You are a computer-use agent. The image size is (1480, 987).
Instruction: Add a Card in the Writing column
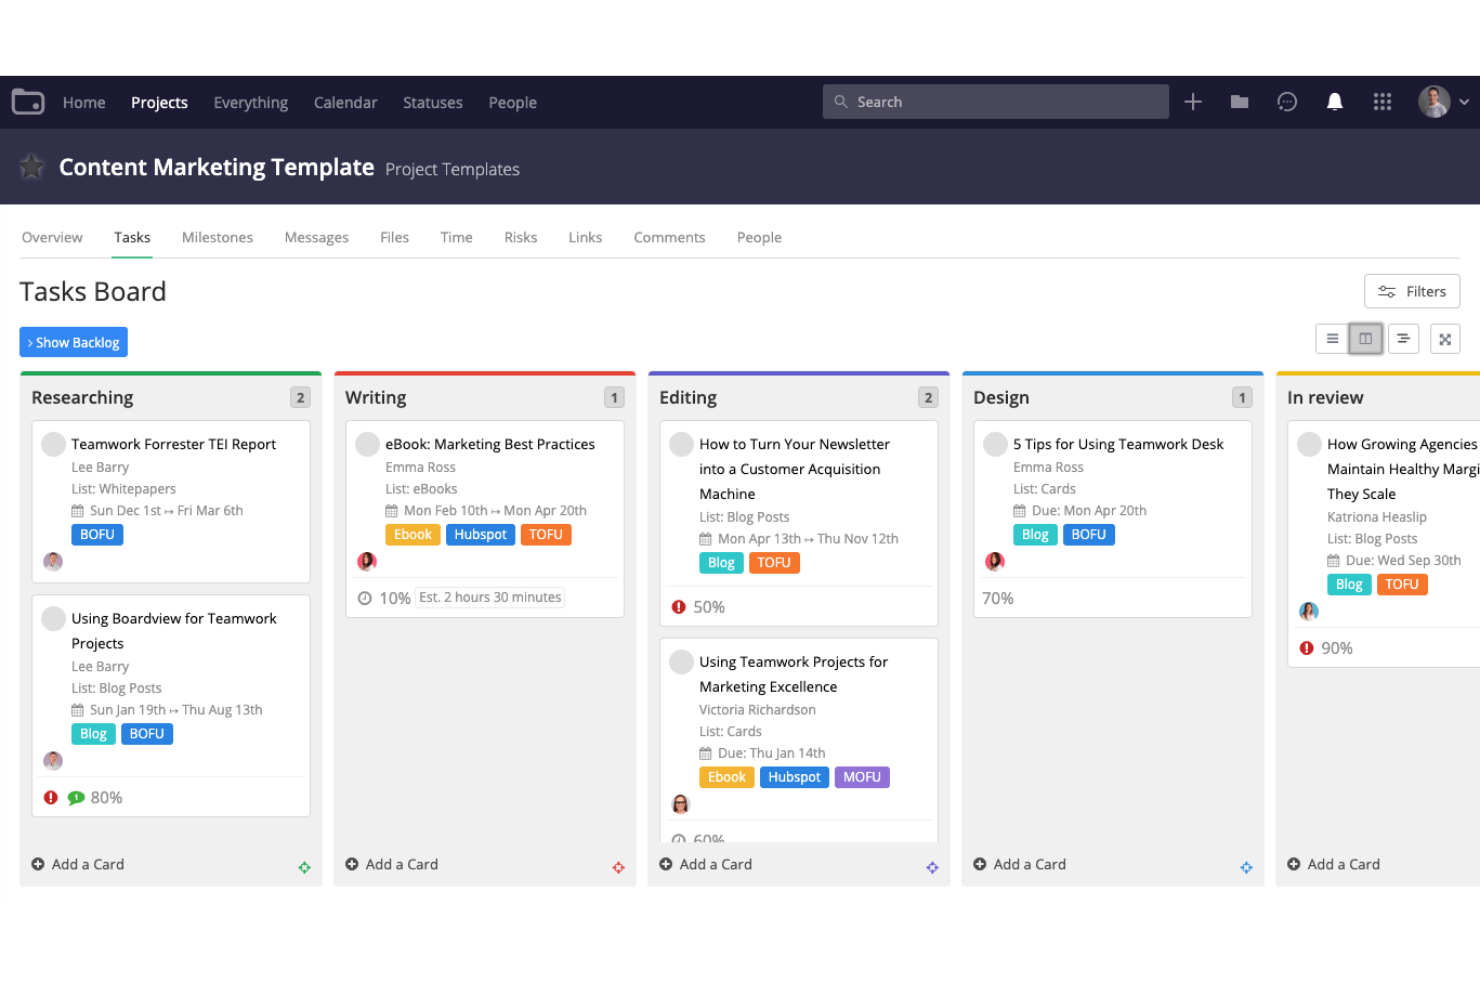391,864
